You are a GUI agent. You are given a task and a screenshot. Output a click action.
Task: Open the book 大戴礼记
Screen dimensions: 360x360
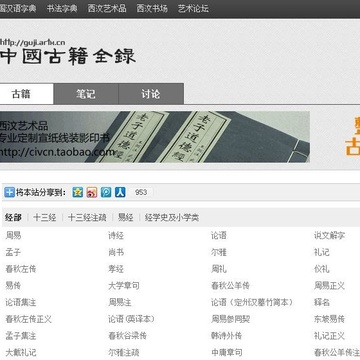pos(21,352)
